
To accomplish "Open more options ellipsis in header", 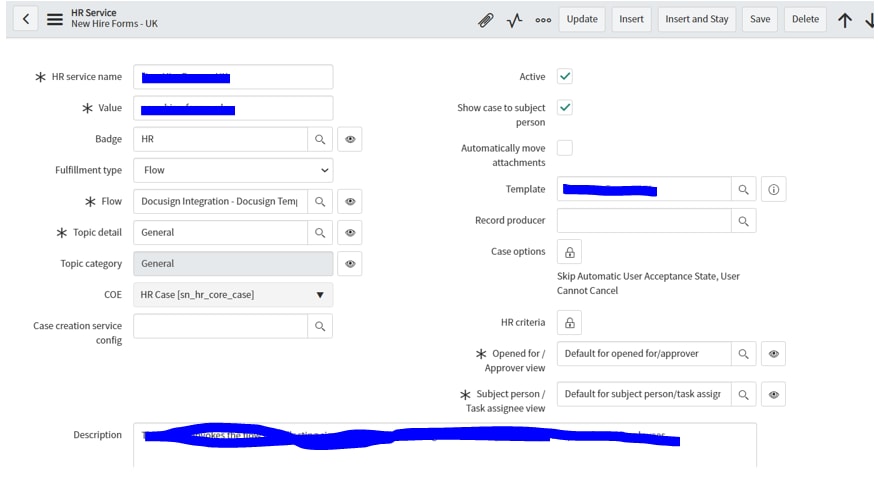I will [x=543, y=20].
